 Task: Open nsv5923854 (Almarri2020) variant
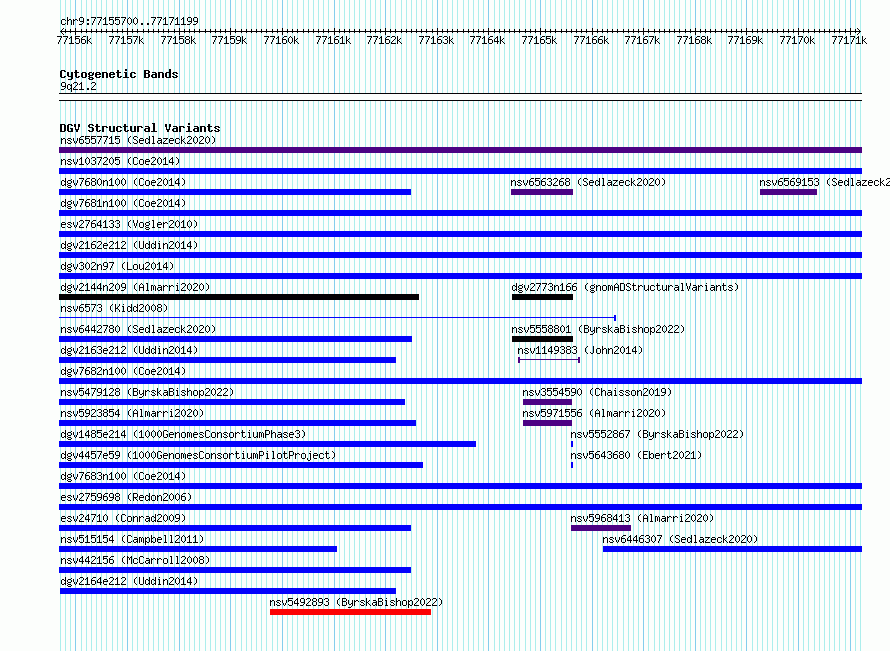click(x=132, y=413)
